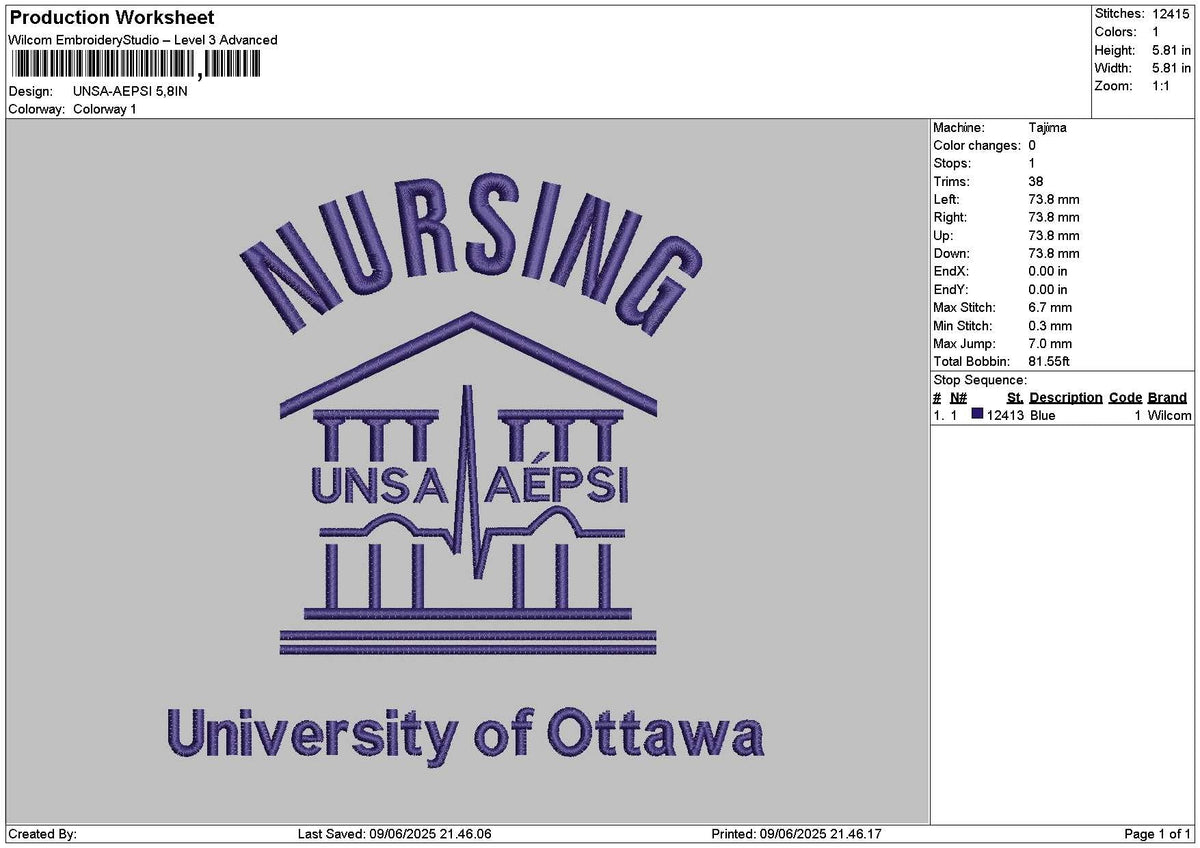Screen dimensions: 1200x848
Task: Click the 'Left:' 73.8 mm value
Action: click(1054, 200)
